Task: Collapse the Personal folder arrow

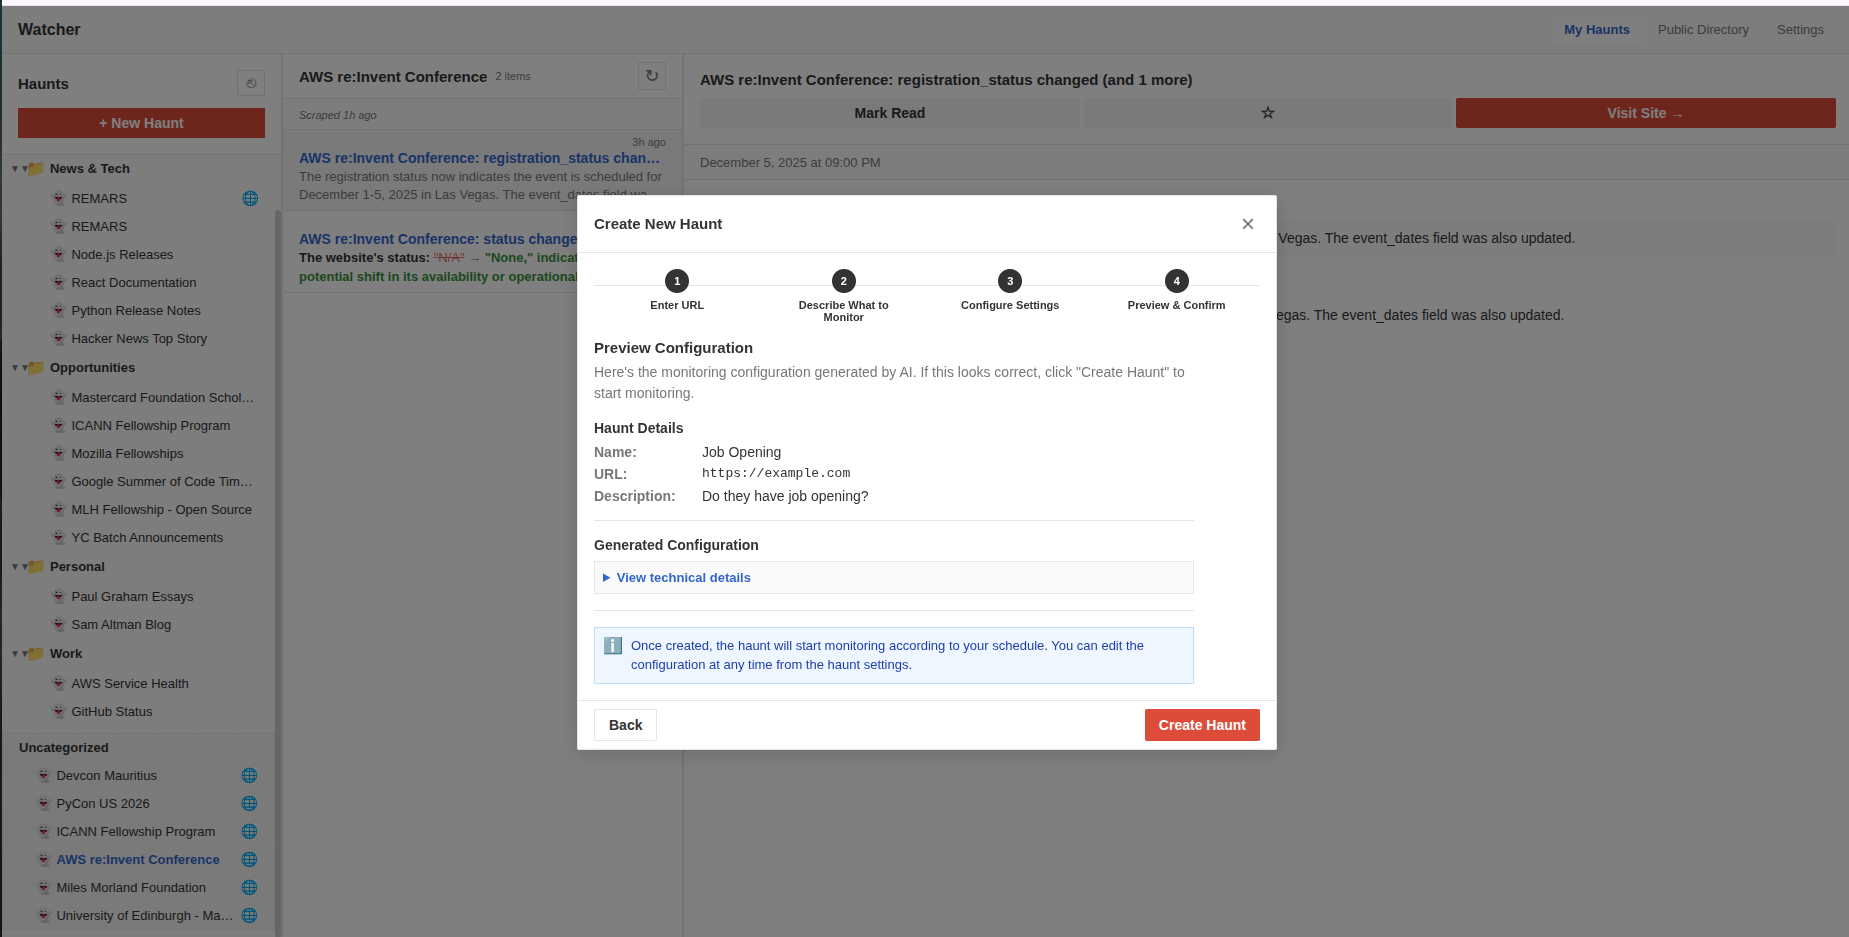Action: [15, 566]
